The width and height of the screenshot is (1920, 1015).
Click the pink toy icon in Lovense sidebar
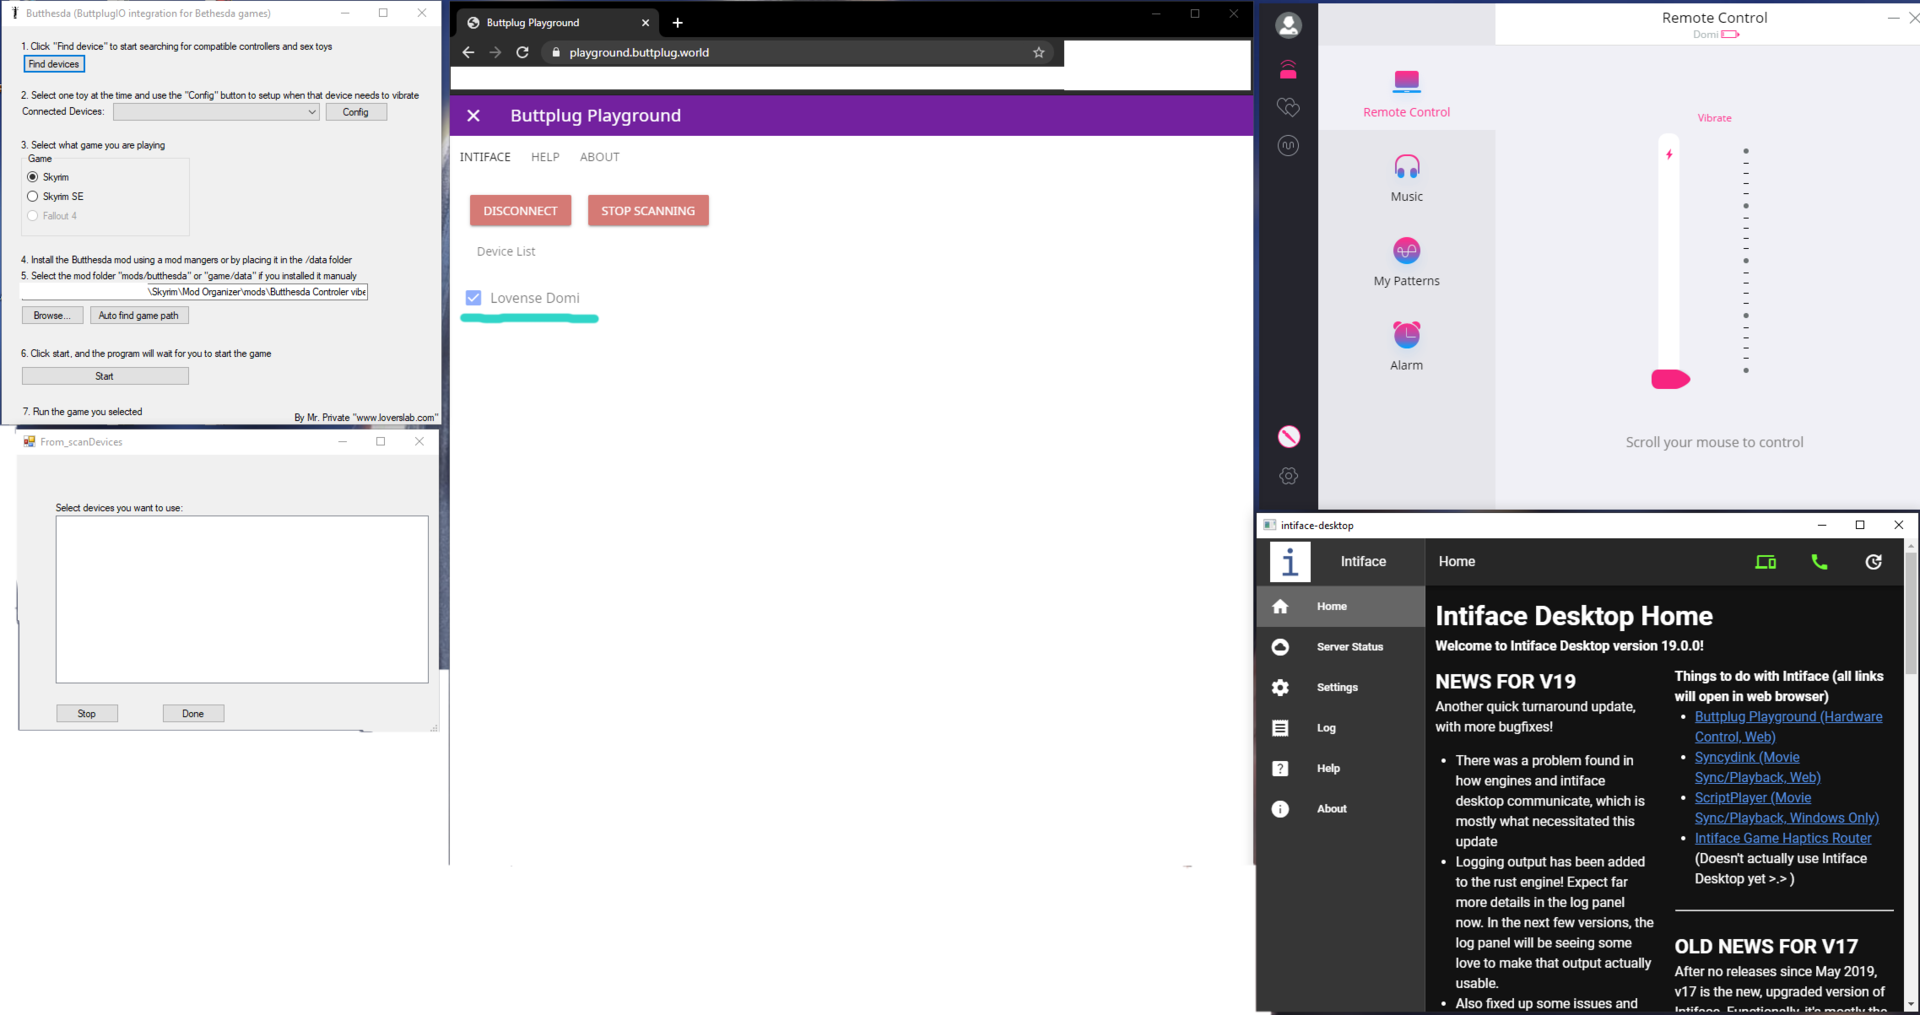[1288, 69]
